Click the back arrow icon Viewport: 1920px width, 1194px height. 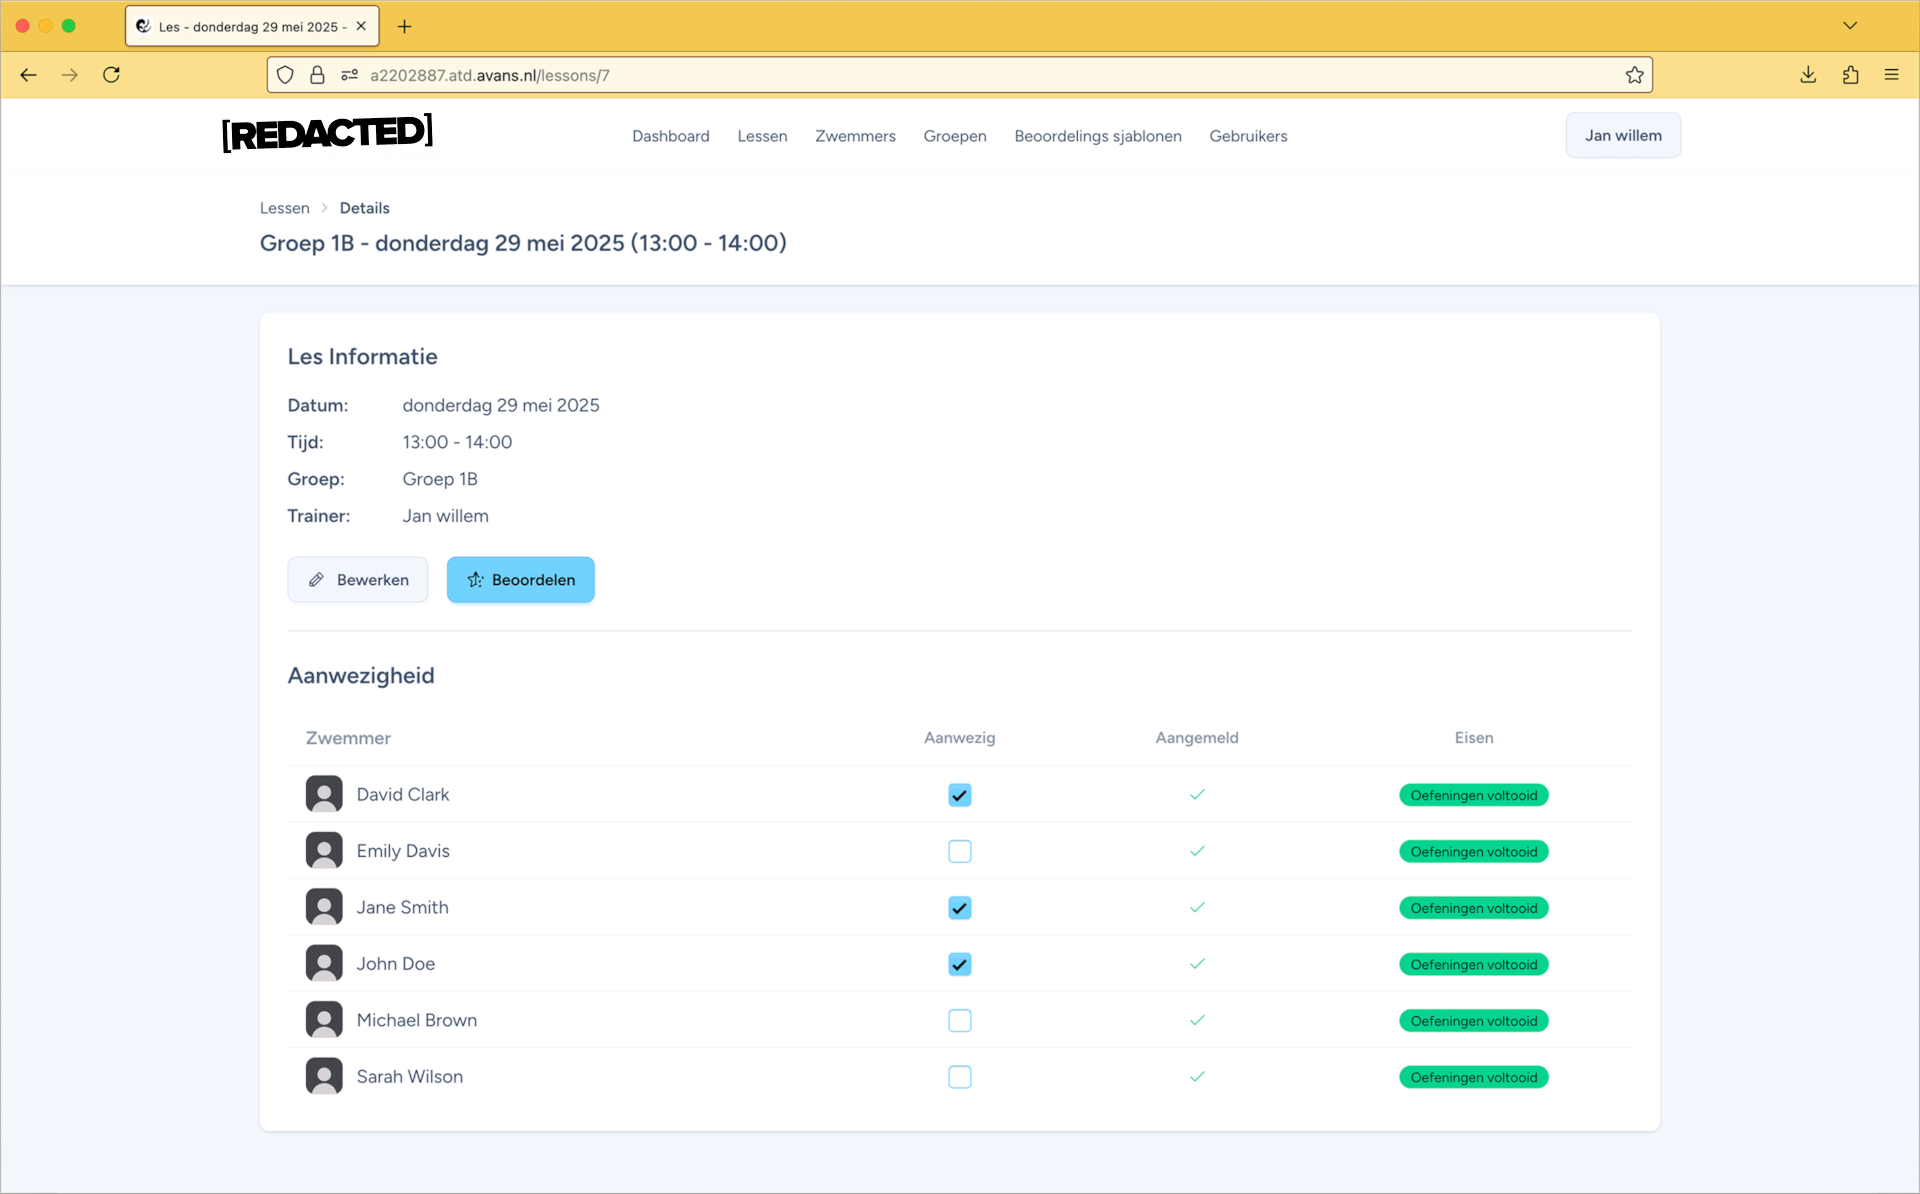coord(28,75)
